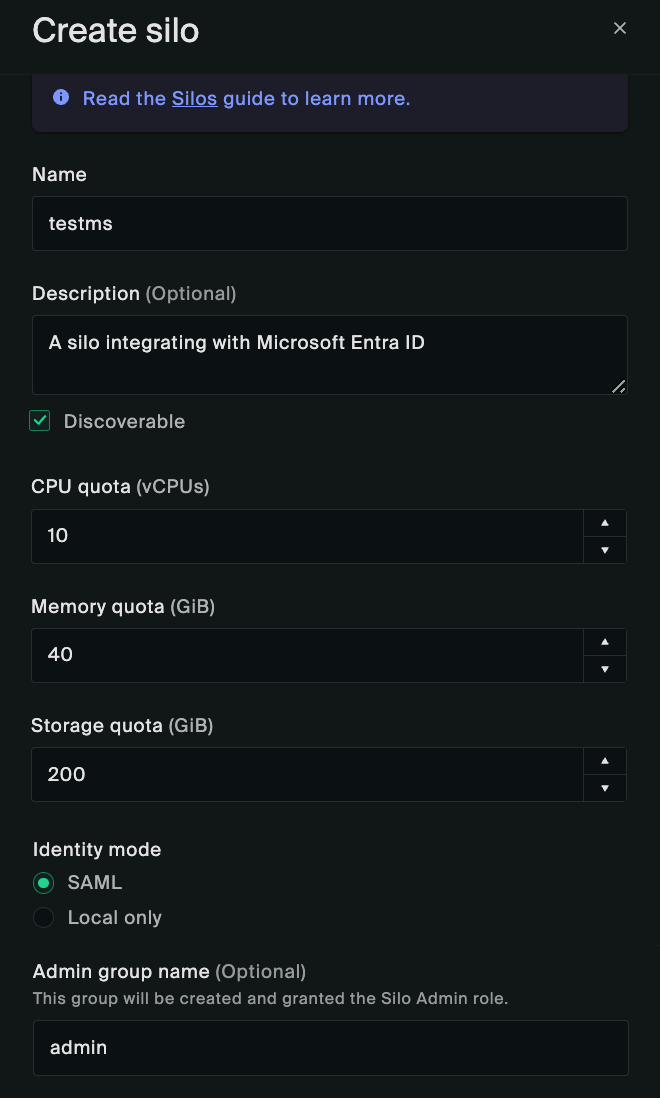Click the Discoverable label text

point(124,421)
